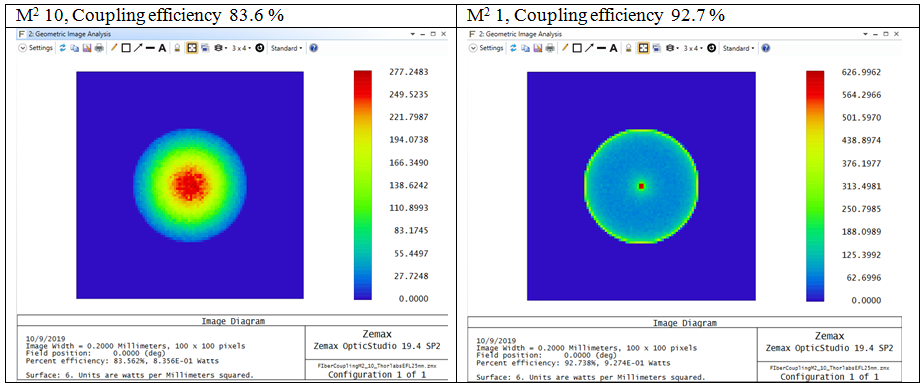The image size is (924, 385).
Task: Select the pencil annotation tool in M² 1 window
Action: [565, 48]
